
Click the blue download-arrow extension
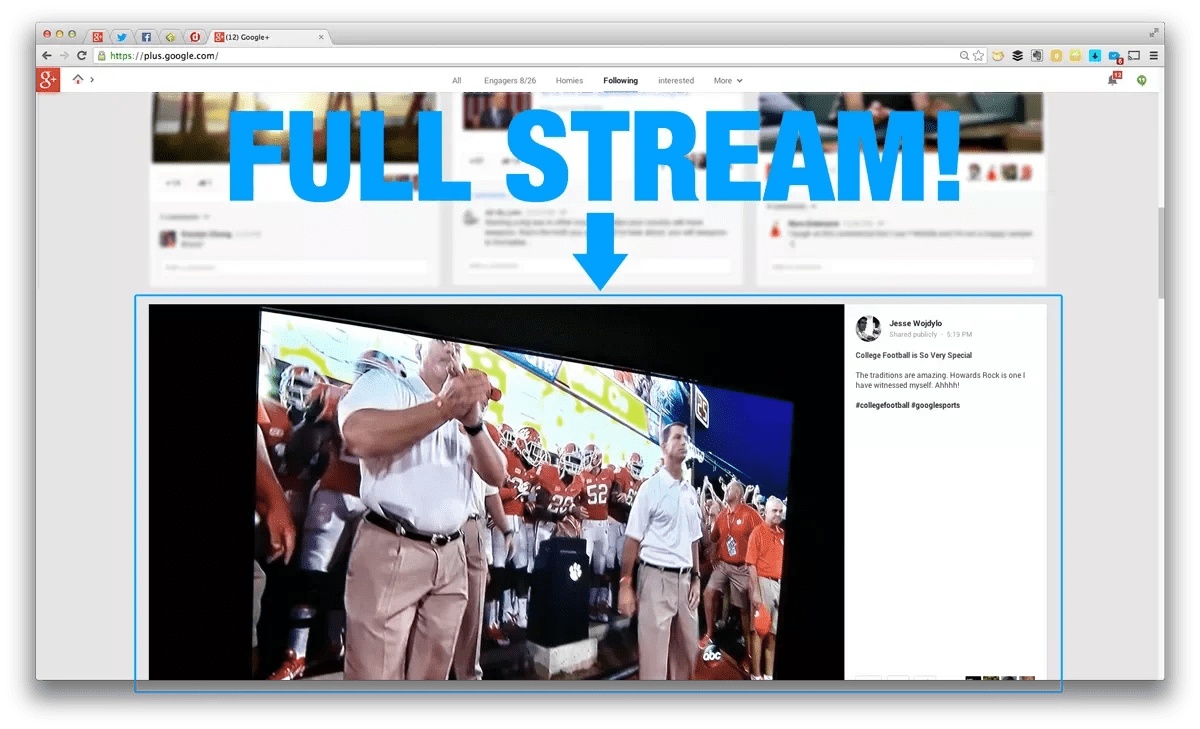(x=1095, y=56)
